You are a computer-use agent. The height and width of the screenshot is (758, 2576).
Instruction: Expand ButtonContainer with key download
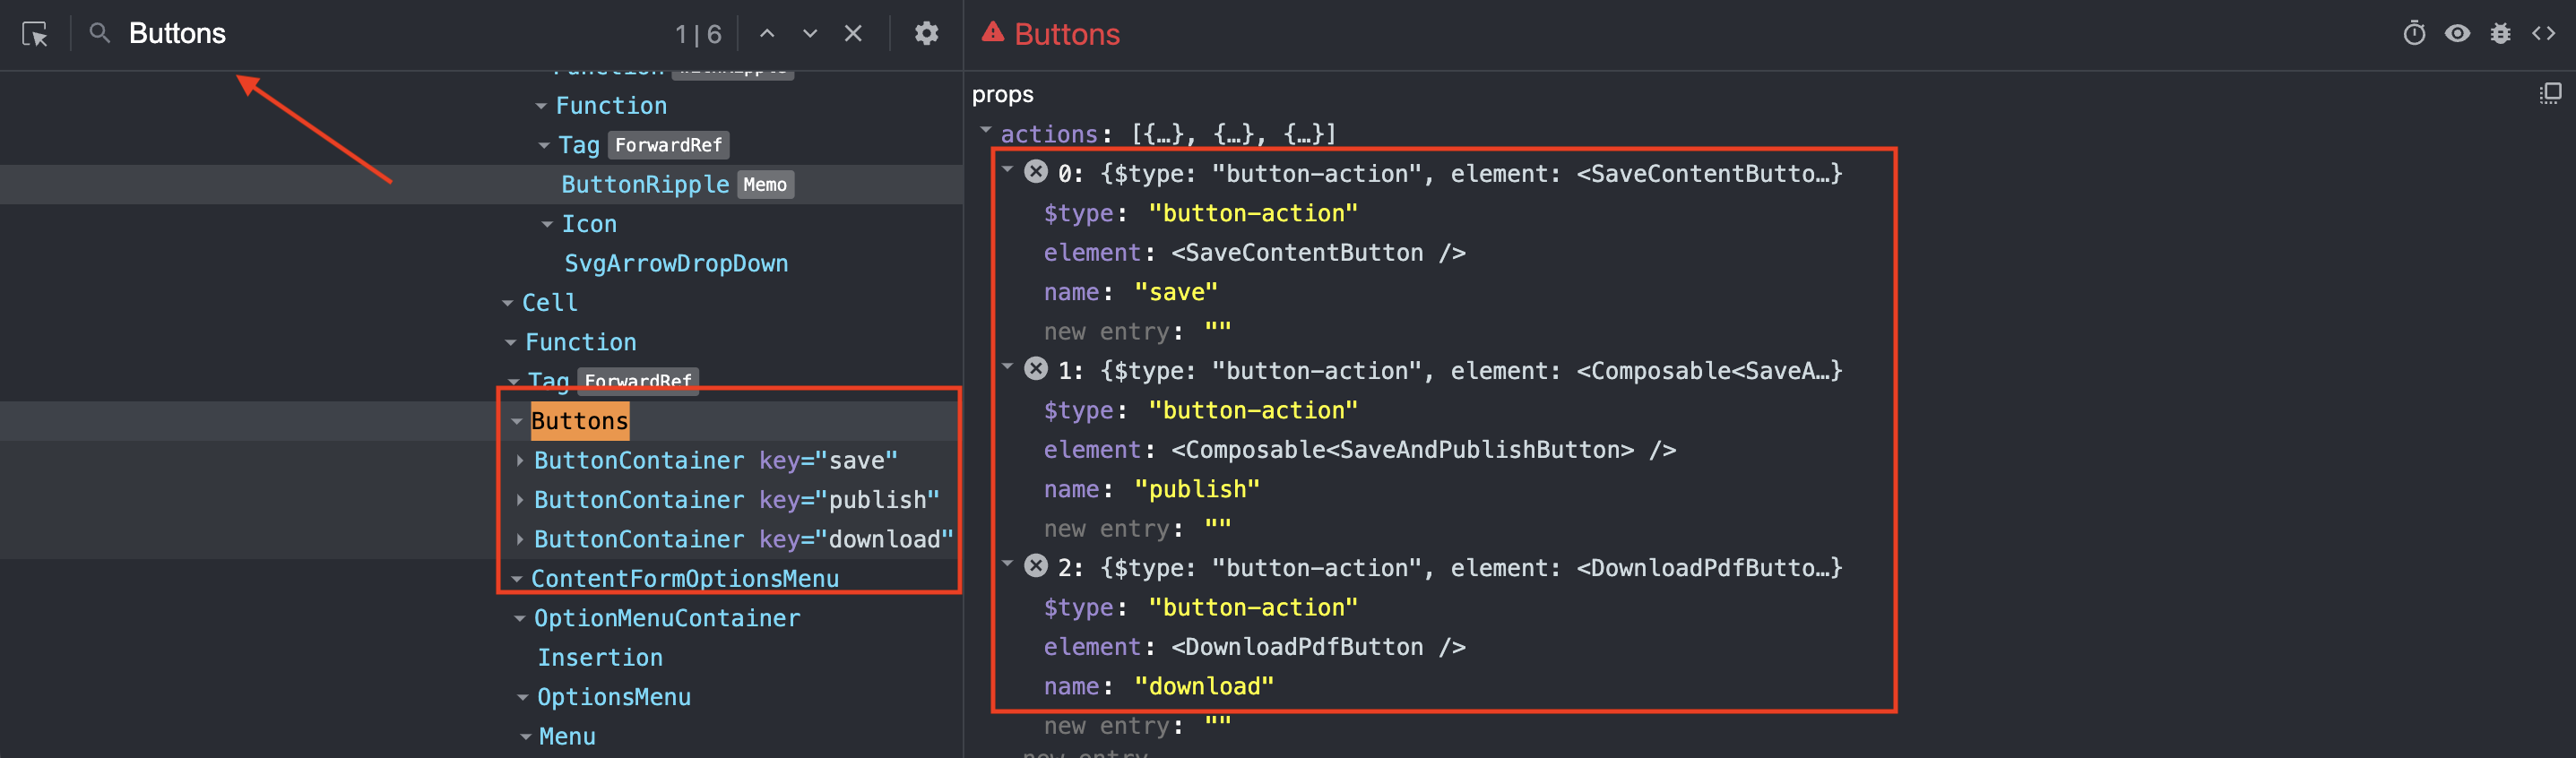point(520,539)
